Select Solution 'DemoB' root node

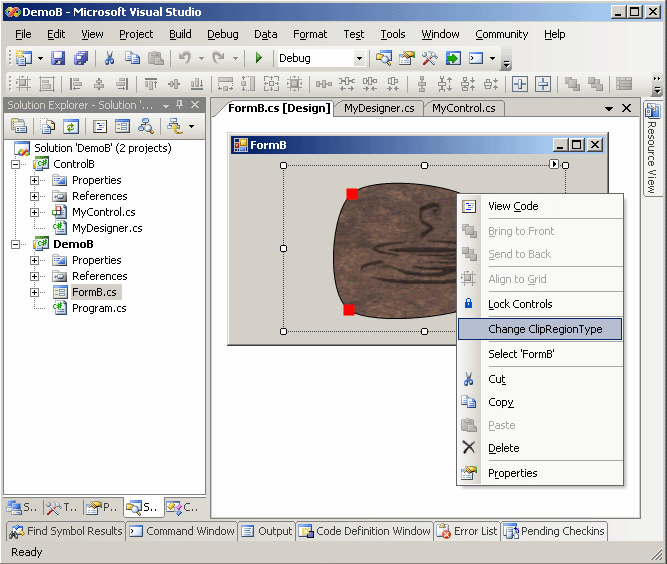[103, 148]
